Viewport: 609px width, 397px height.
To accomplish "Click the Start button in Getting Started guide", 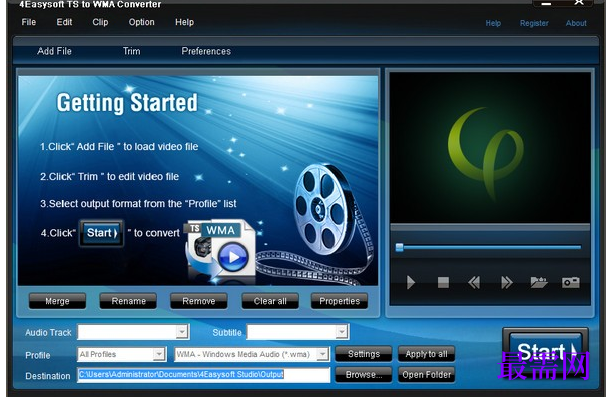I will (x=102, y=233).
